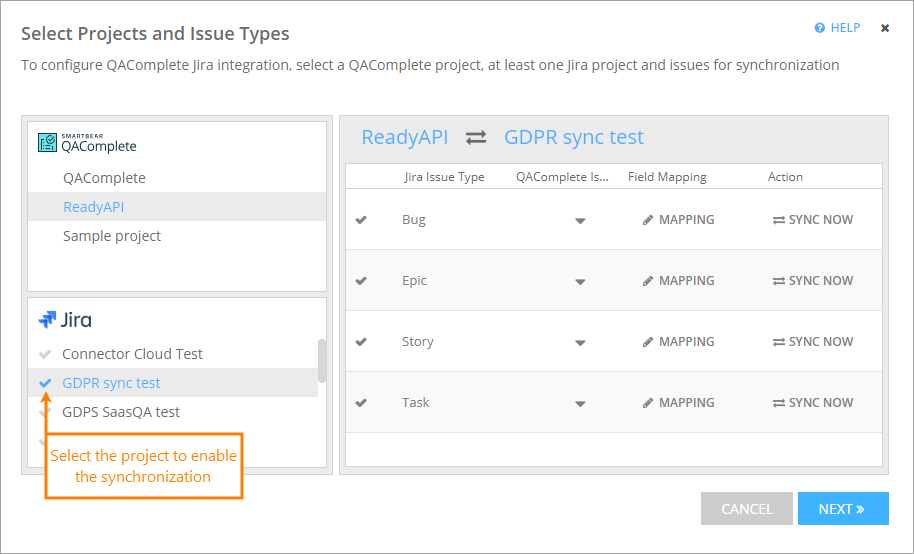Toggle the Epic issue type checkmark
Viewport: 914px width, 554px height.
tap(361, 281)
